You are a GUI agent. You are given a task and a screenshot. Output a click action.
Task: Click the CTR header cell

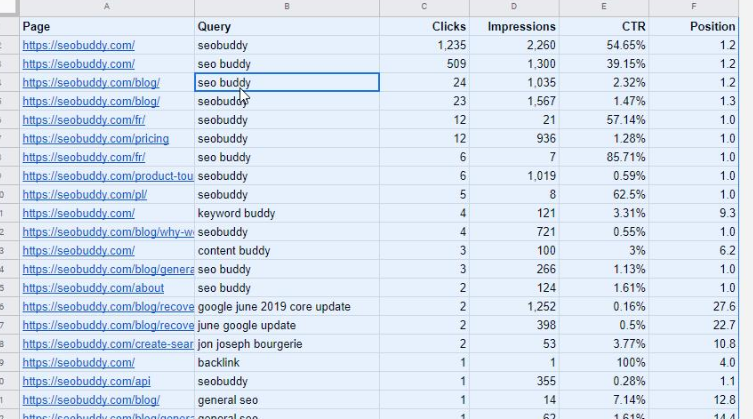pyautogui.click(x=604, y=26)
